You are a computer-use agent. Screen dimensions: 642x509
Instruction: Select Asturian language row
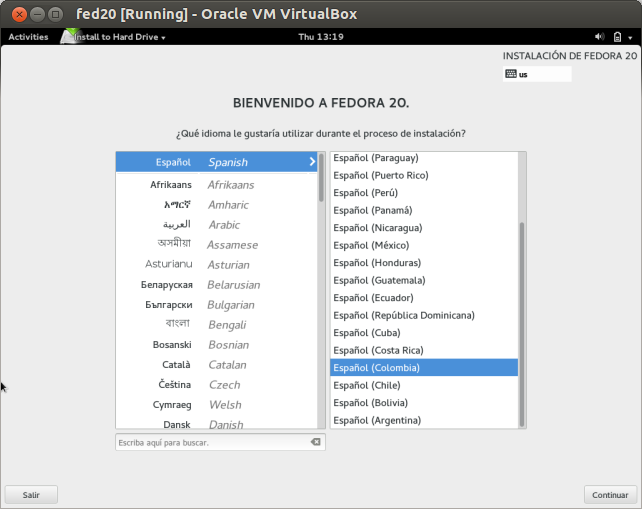point(217,265)
